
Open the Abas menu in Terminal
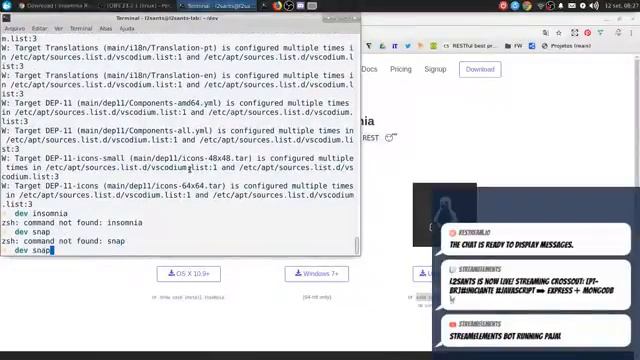(106, 29)
